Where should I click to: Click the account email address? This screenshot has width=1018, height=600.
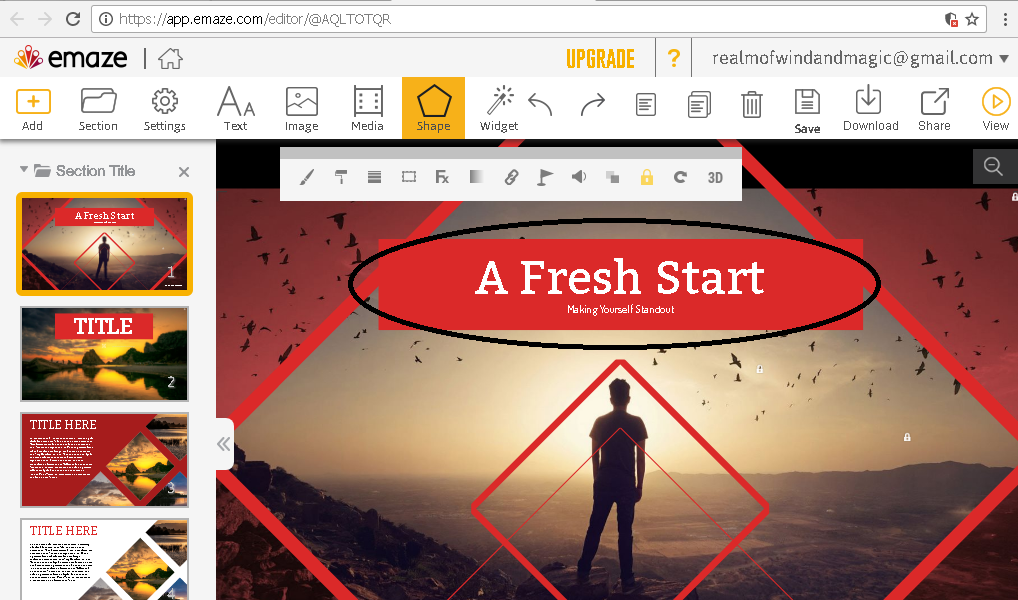click(x=852, y=58)
